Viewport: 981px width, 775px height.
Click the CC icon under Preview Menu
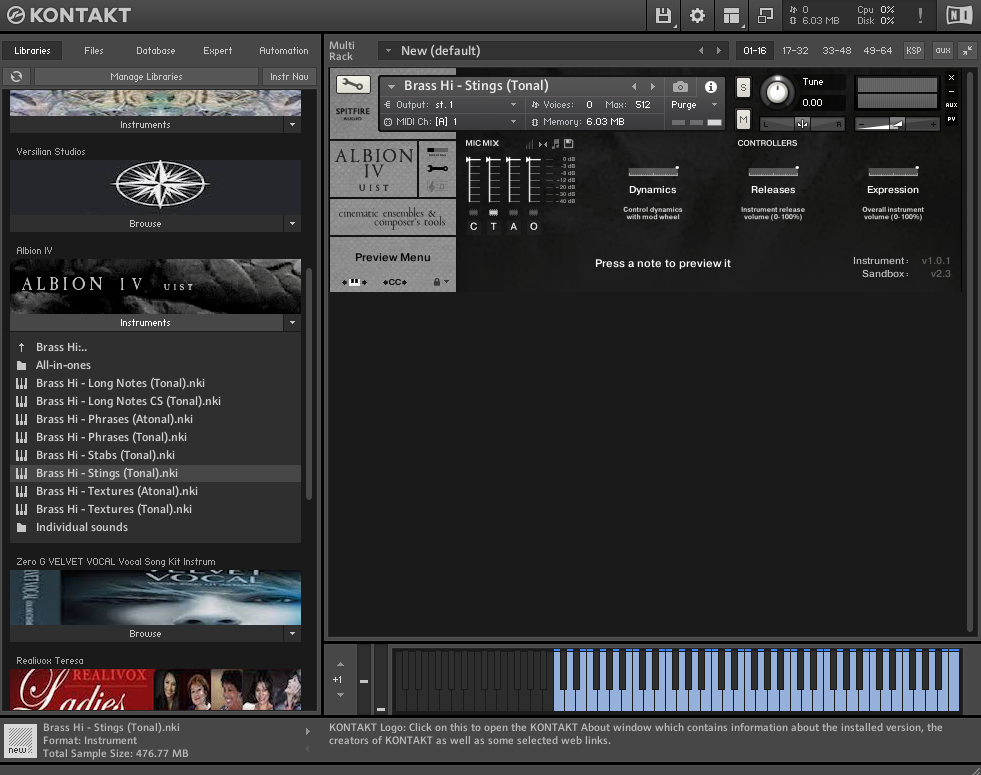(x=395, y=282)
